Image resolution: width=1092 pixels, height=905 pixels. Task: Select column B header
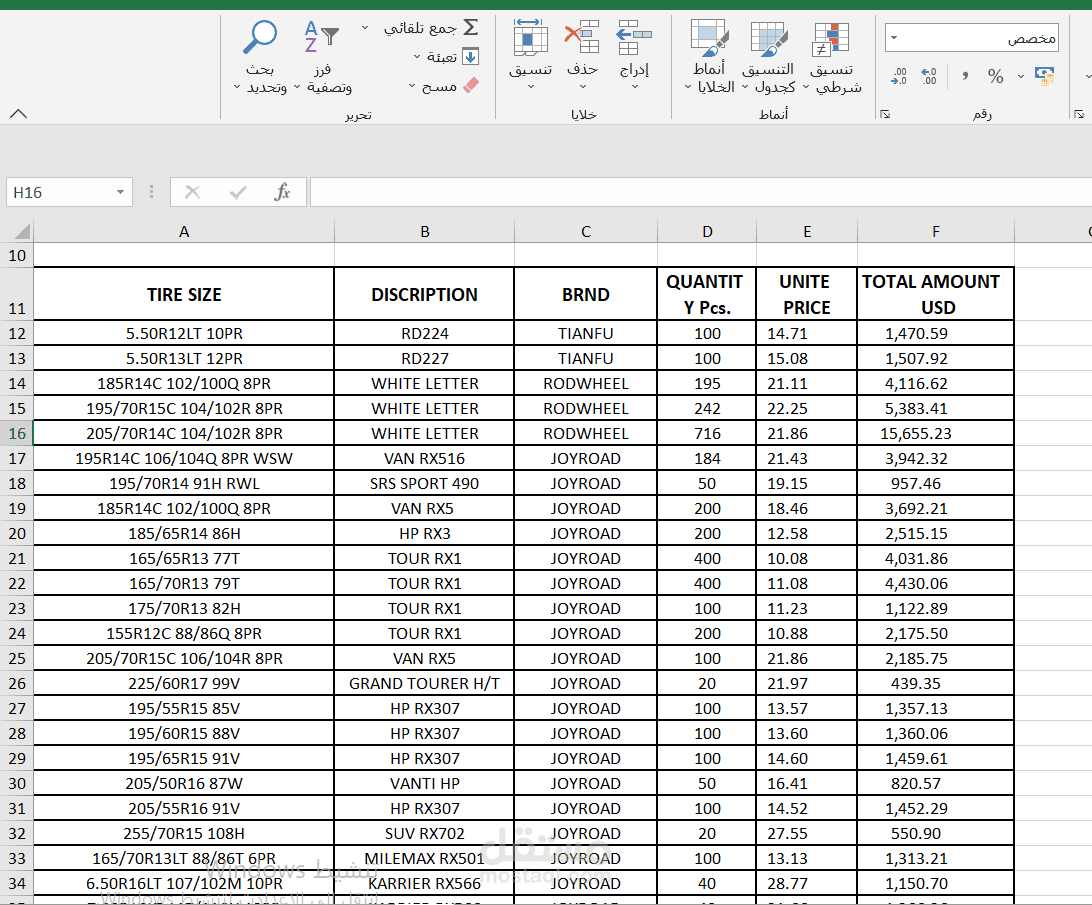coord(425,231)
